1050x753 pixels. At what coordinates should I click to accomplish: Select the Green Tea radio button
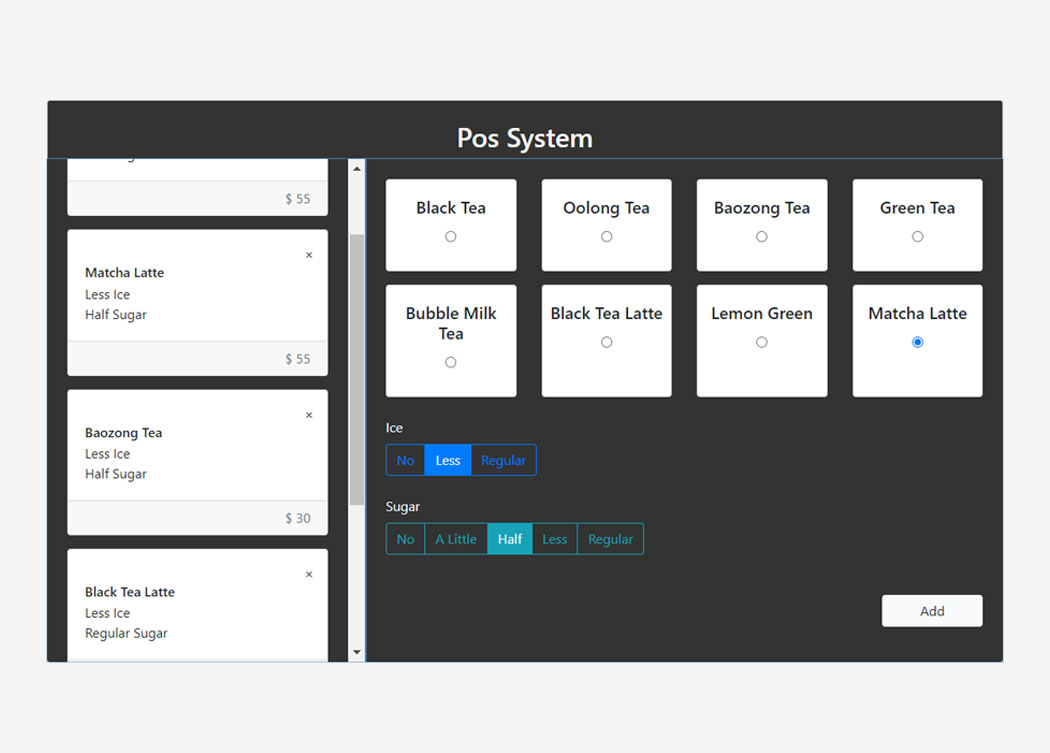917,237
